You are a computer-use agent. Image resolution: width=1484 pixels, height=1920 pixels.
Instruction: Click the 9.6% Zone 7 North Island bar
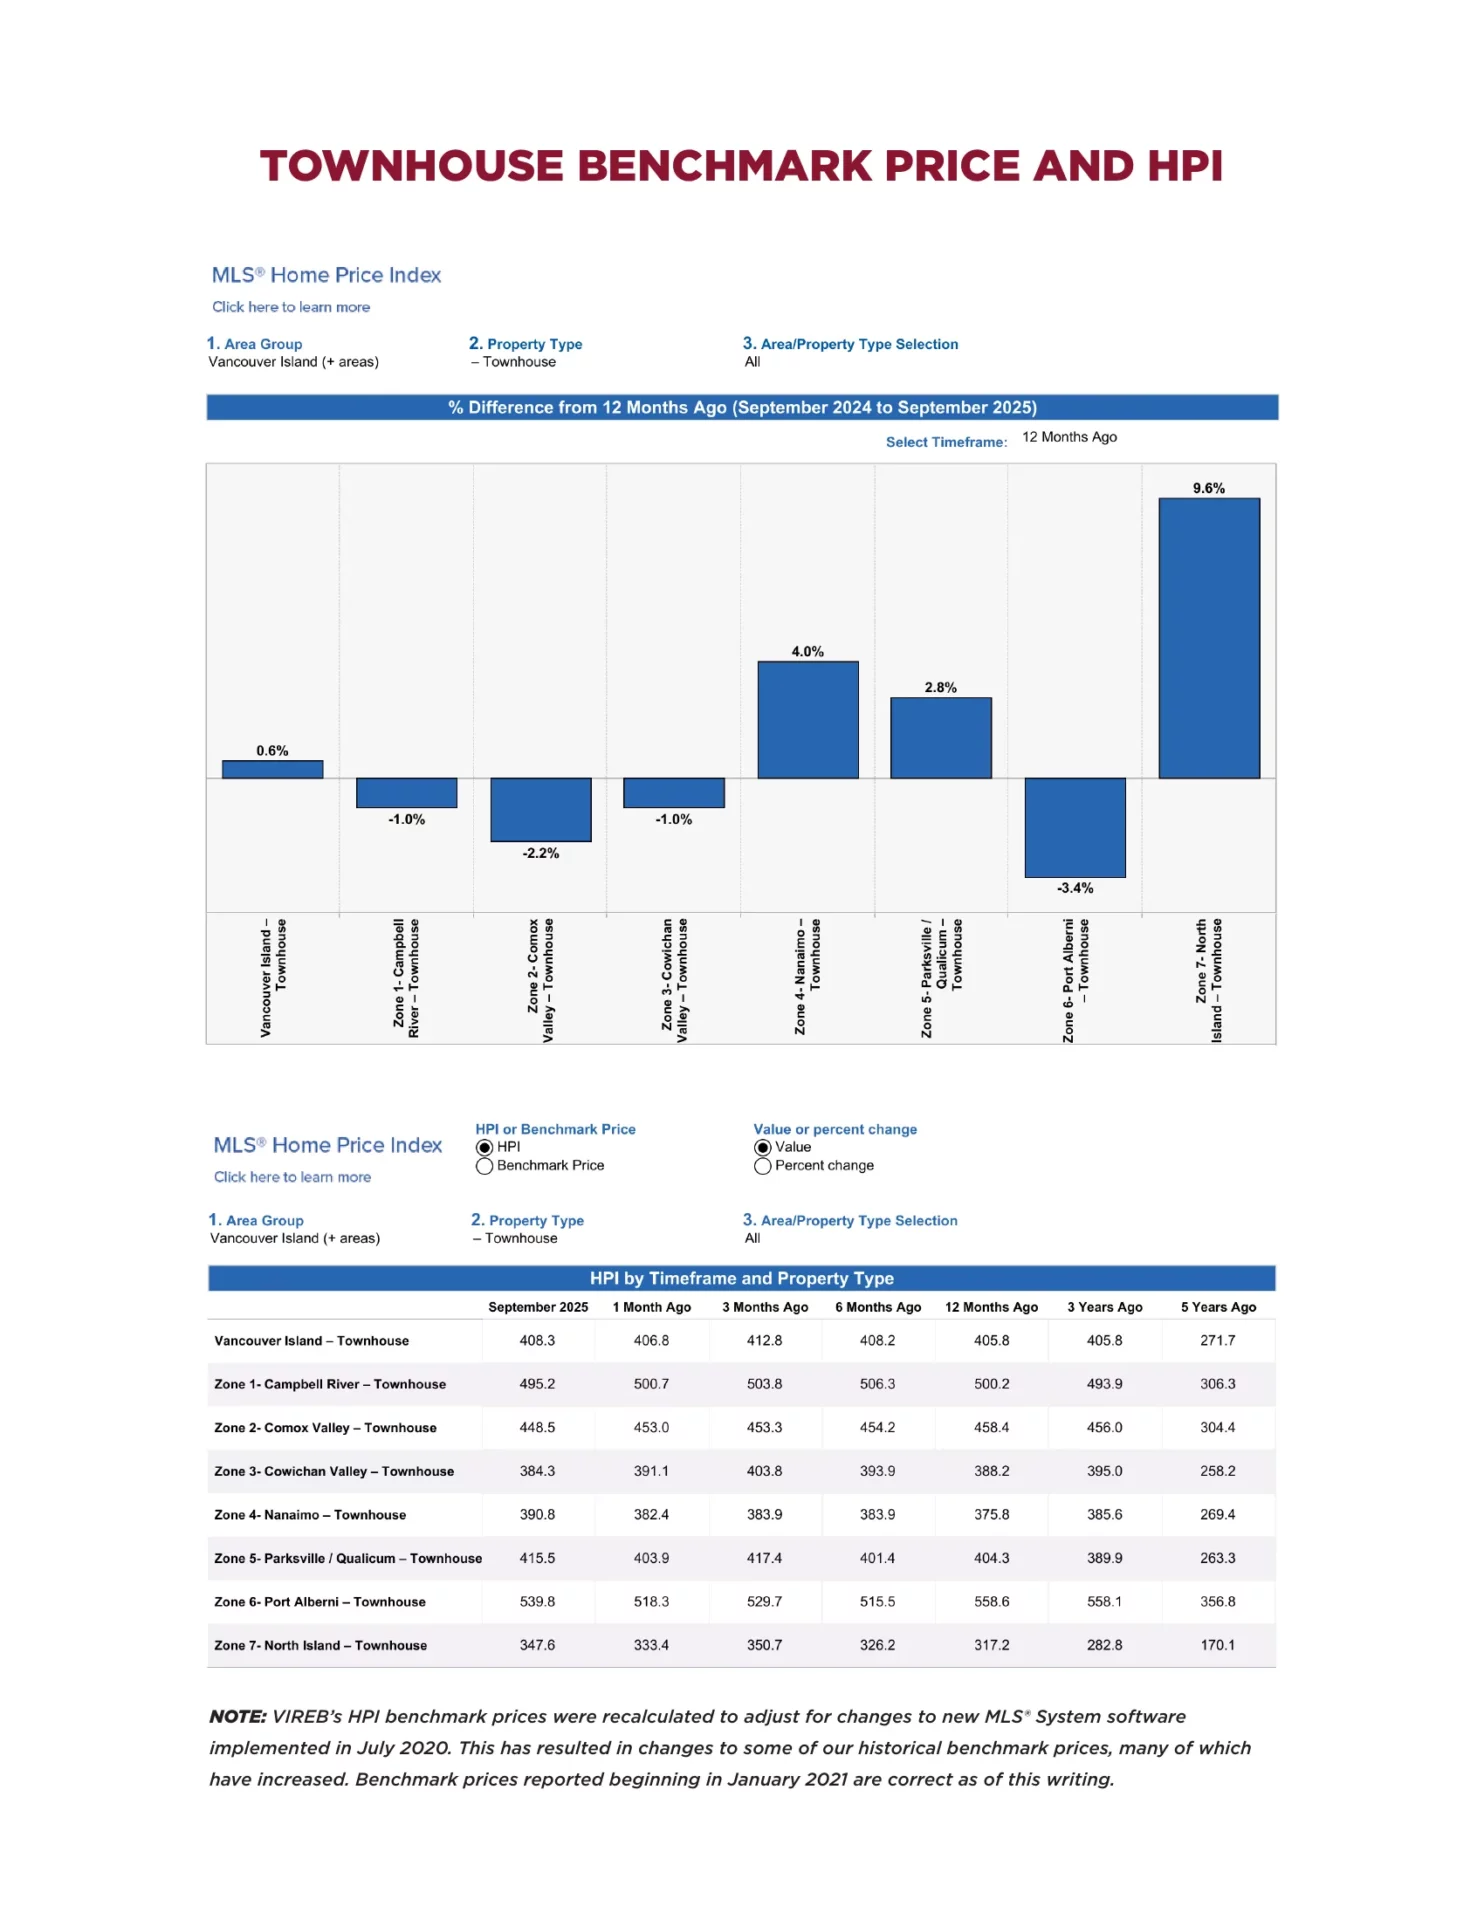click(1208, 638)
